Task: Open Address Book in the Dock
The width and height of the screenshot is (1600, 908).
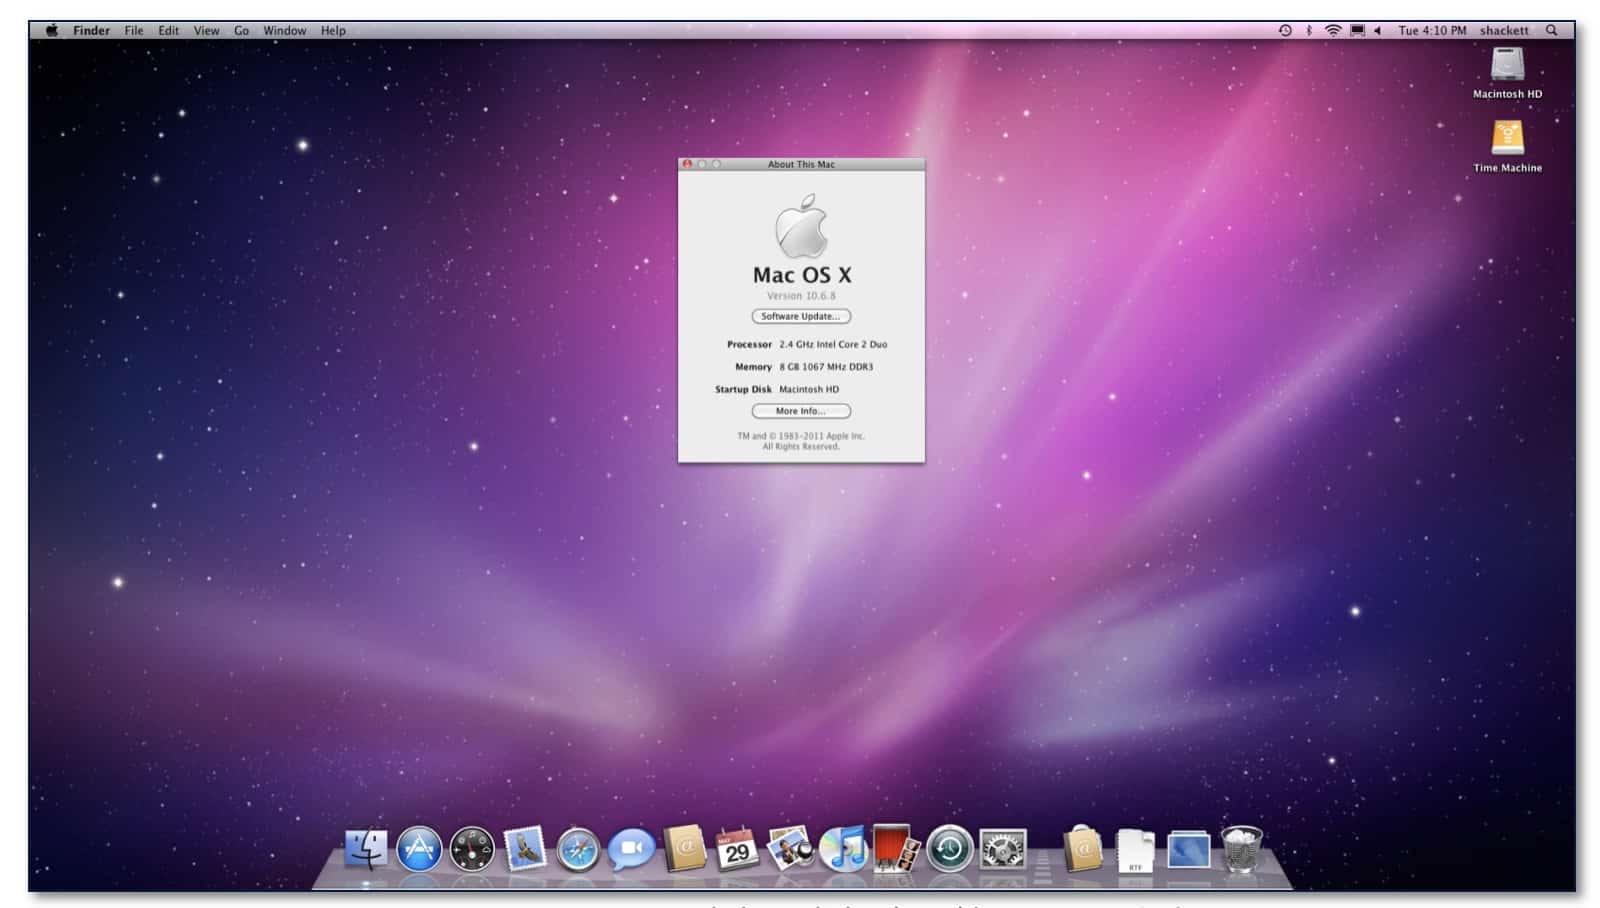Action: [x=685, y=849]
